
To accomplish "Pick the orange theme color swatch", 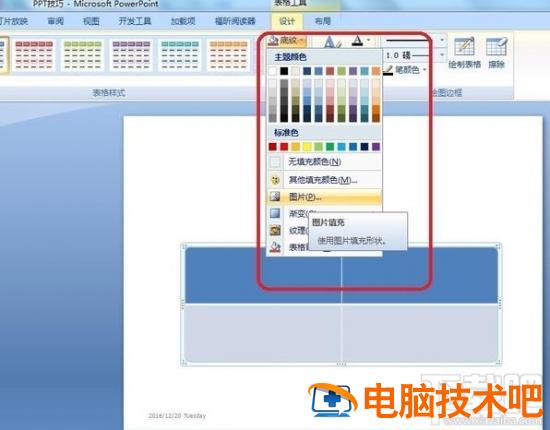I will point(376,71).
